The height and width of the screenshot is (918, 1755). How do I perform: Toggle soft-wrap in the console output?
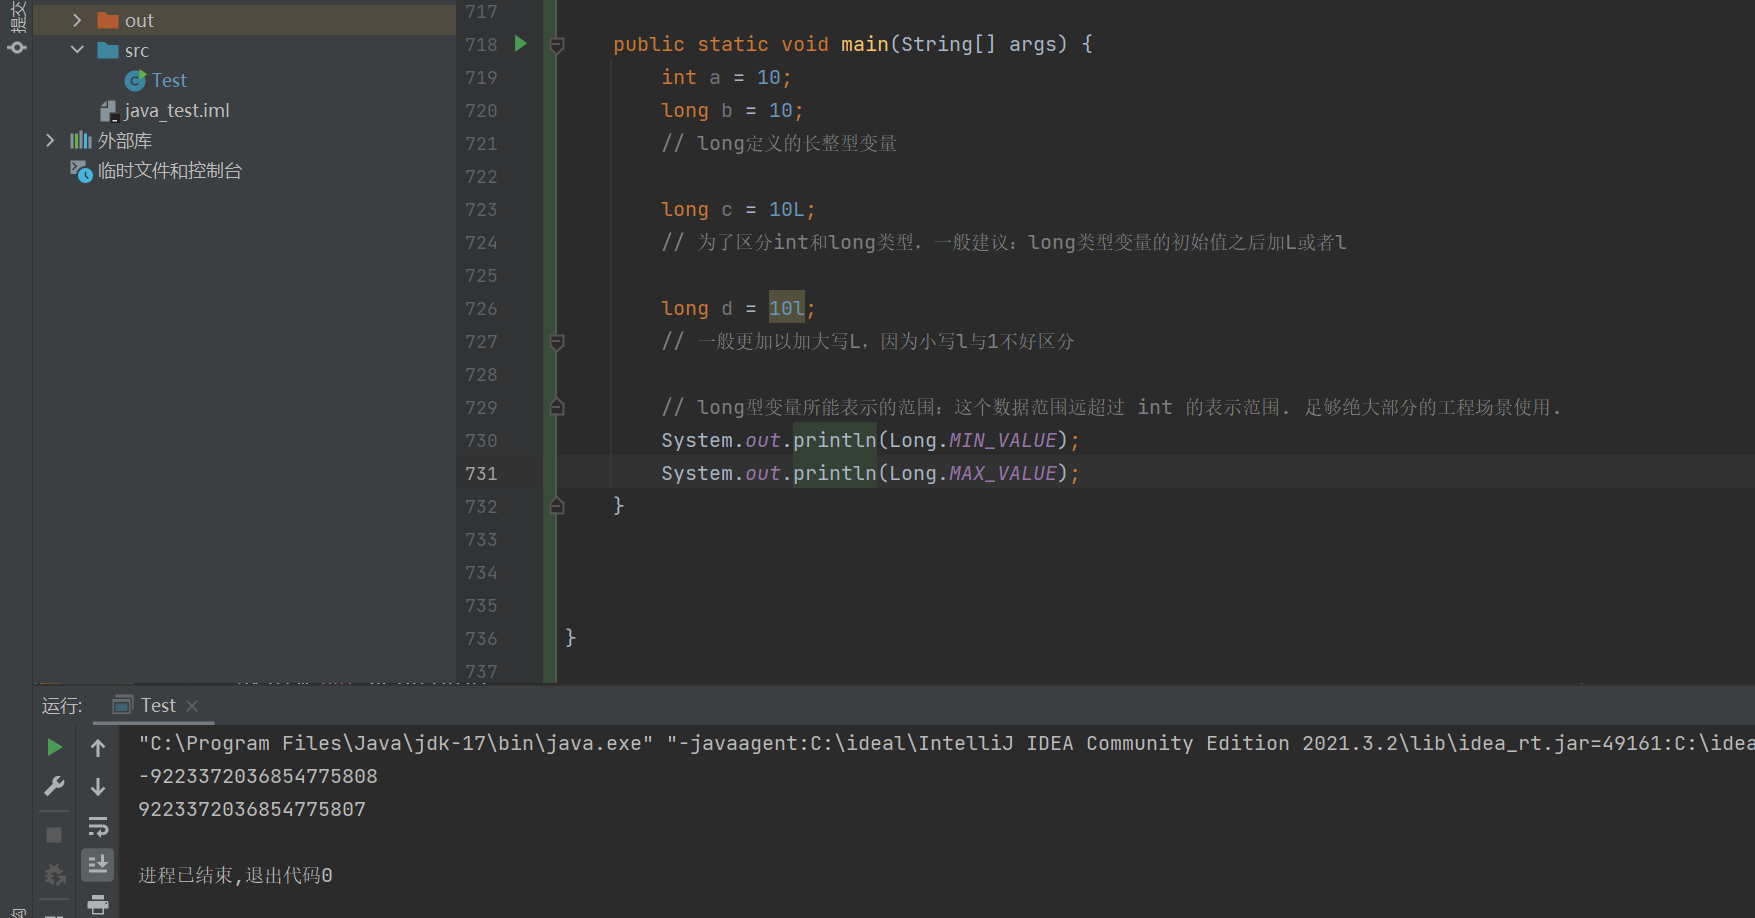coord(98,826)
